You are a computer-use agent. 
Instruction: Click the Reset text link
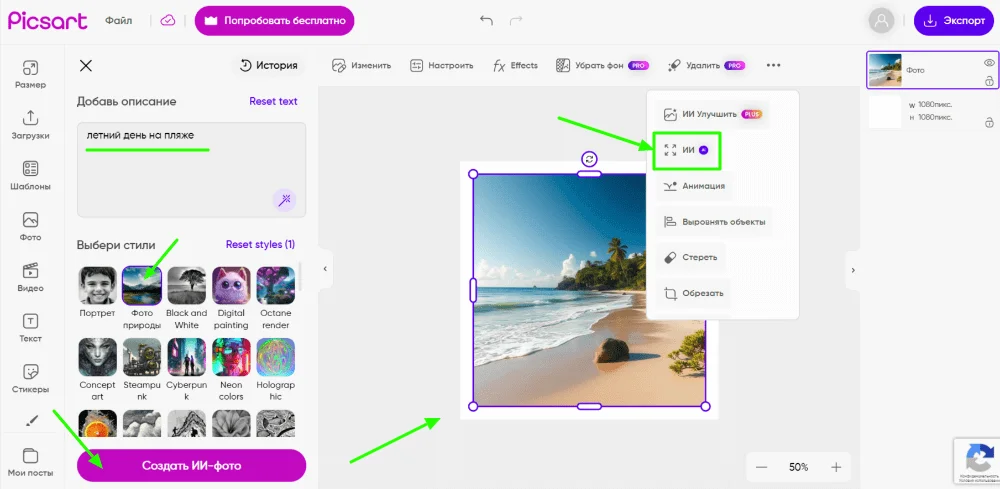point(273,101)
